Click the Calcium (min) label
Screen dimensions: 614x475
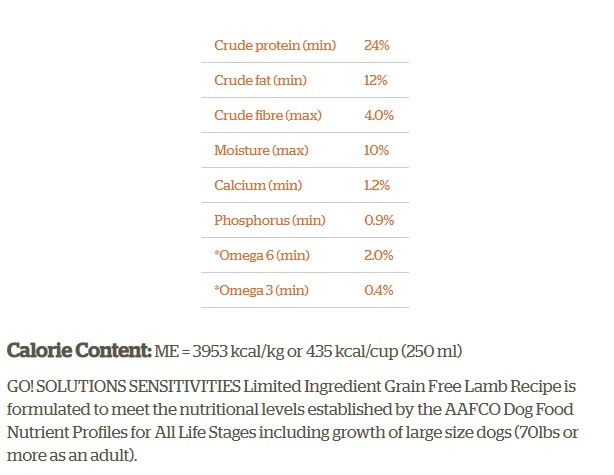257,185
